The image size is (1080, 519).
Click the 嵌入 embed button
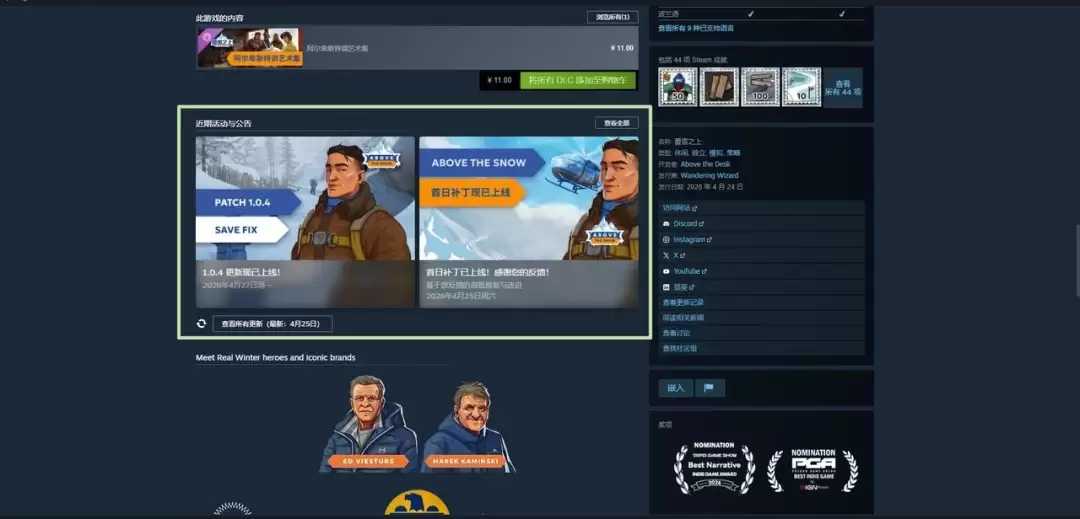676,388
